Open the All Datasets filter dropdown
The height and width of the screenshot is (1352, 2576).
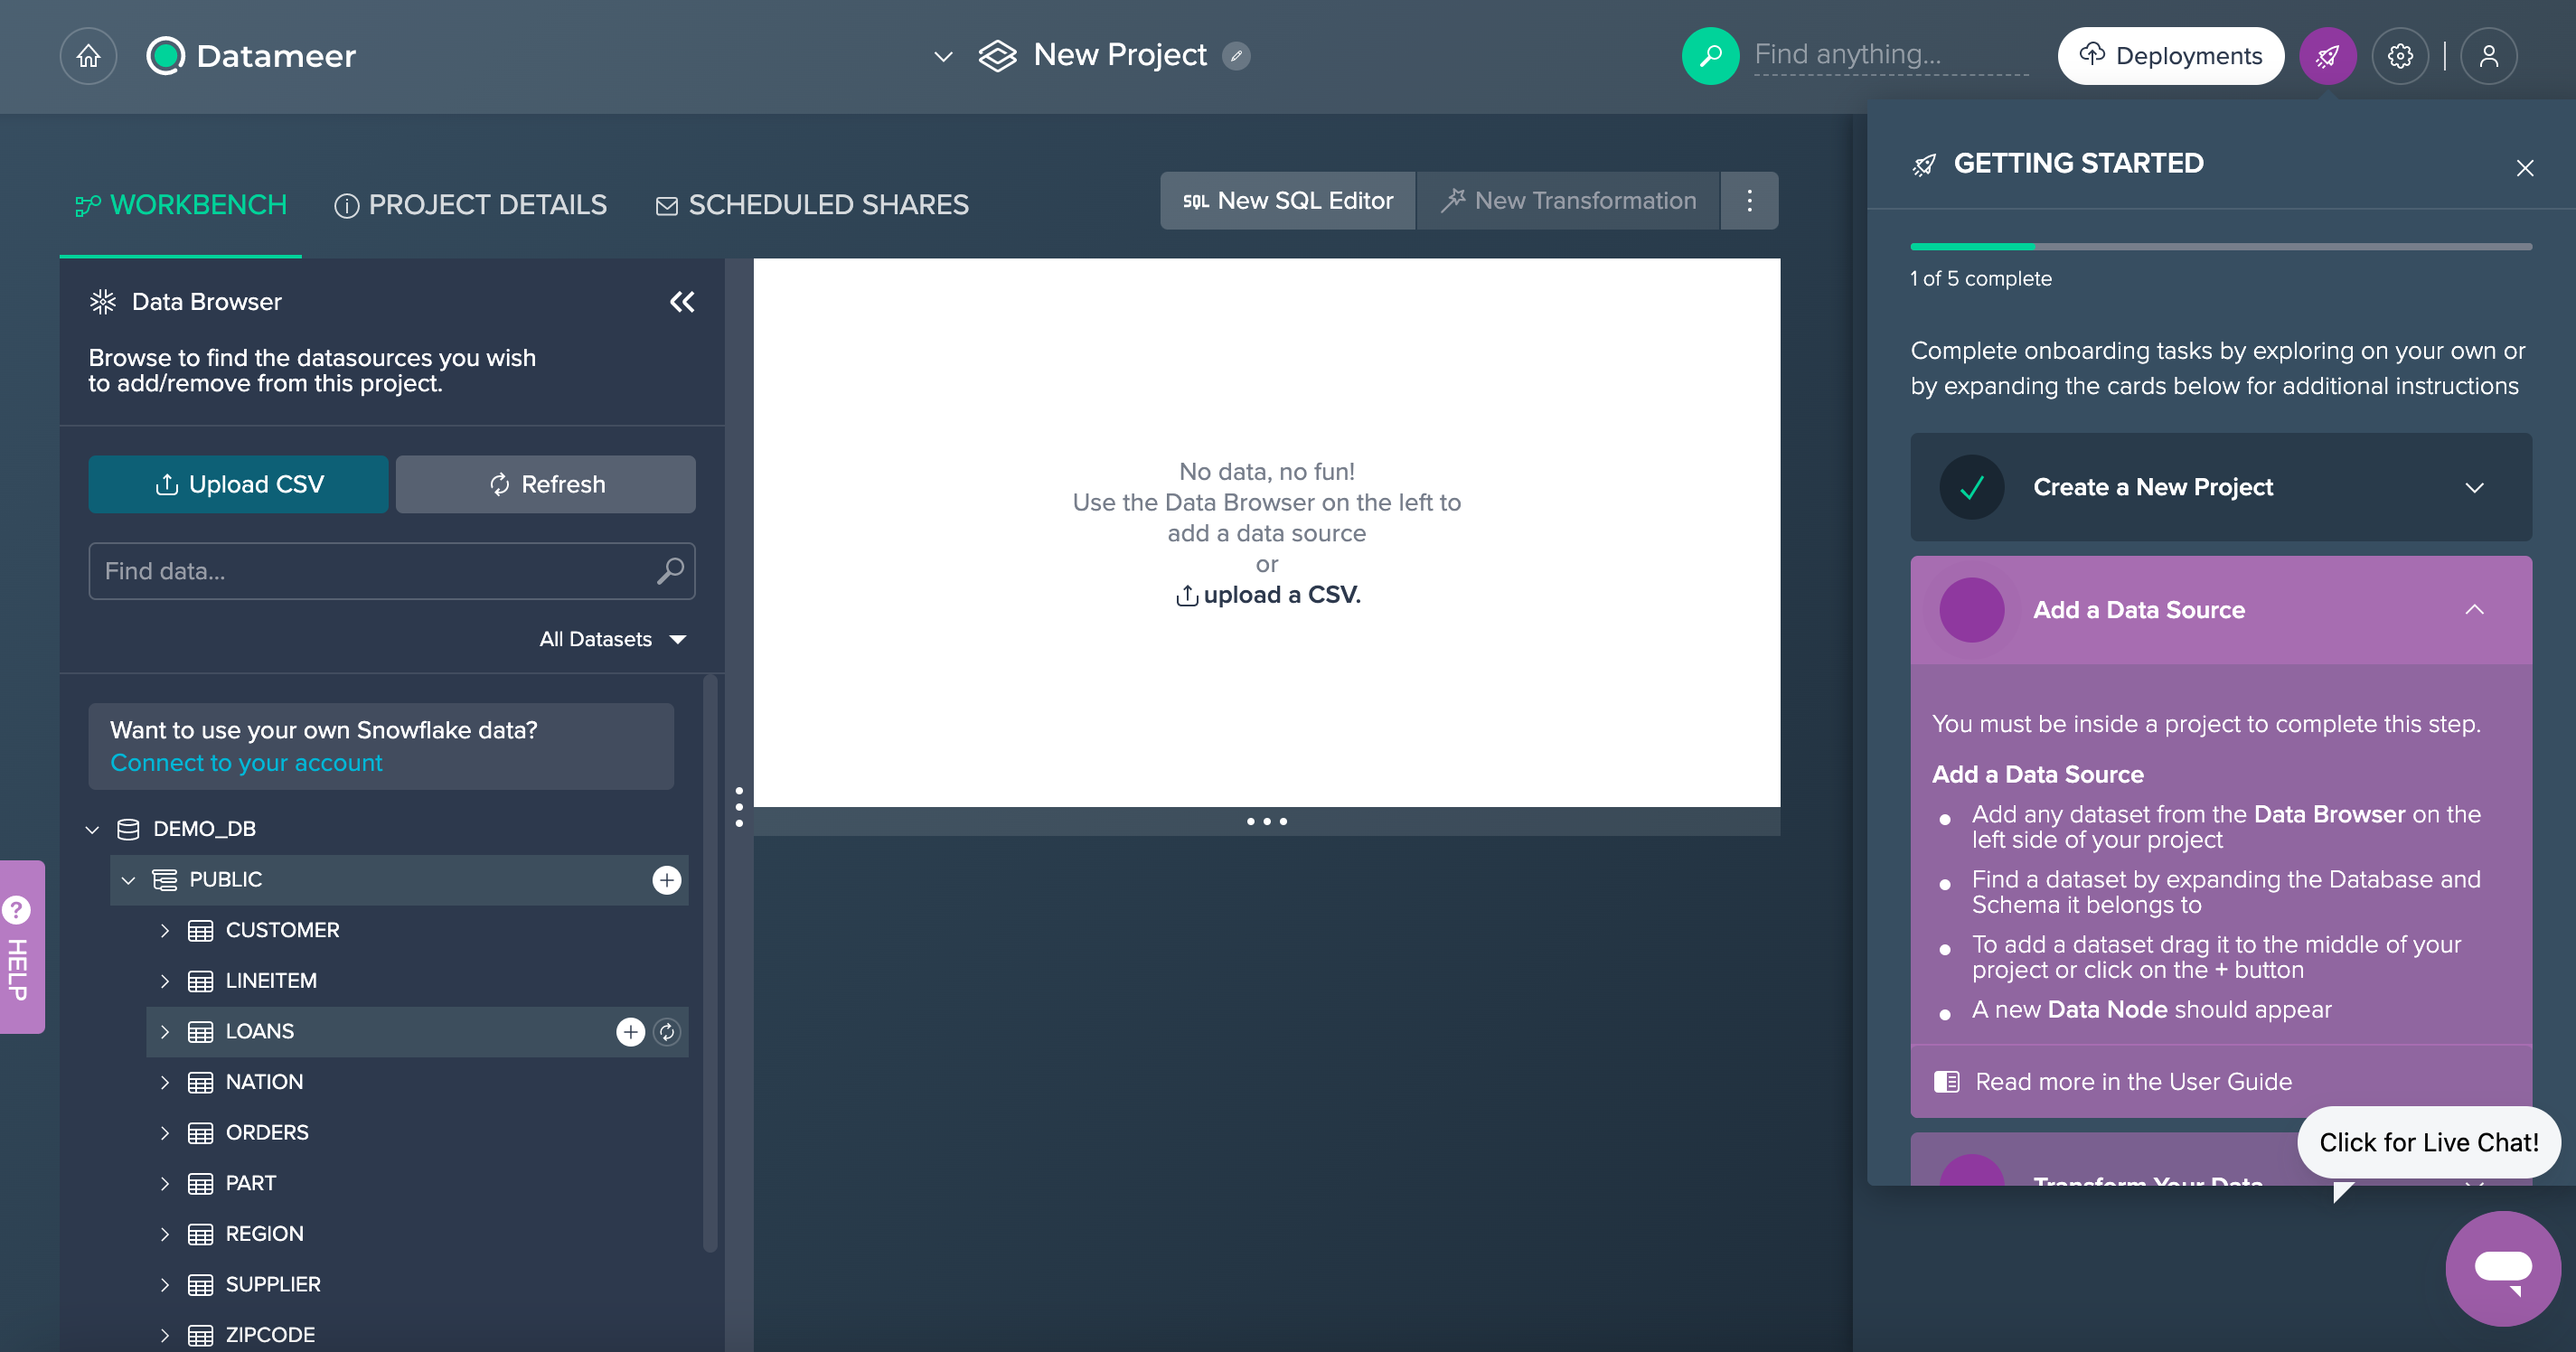click(612, 639)
